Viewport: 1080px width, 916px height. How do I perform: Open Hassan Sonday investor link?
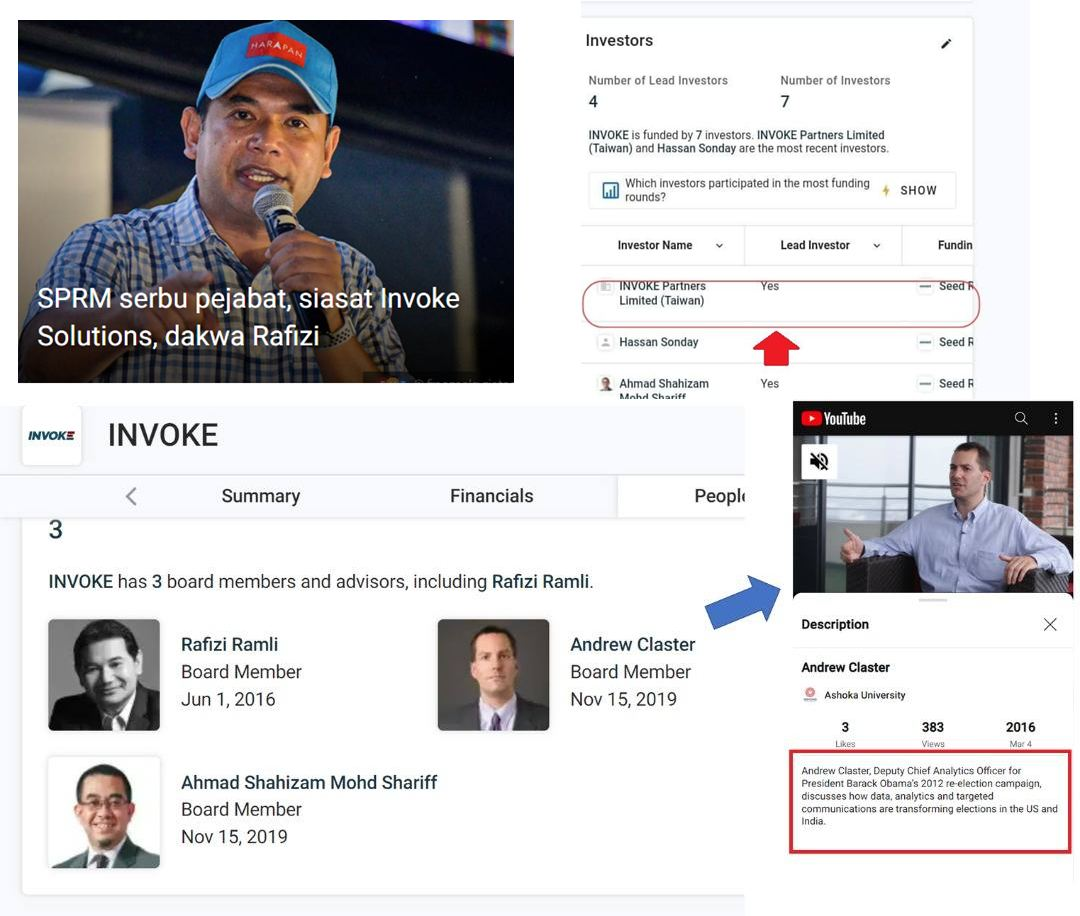click(658, 342)
